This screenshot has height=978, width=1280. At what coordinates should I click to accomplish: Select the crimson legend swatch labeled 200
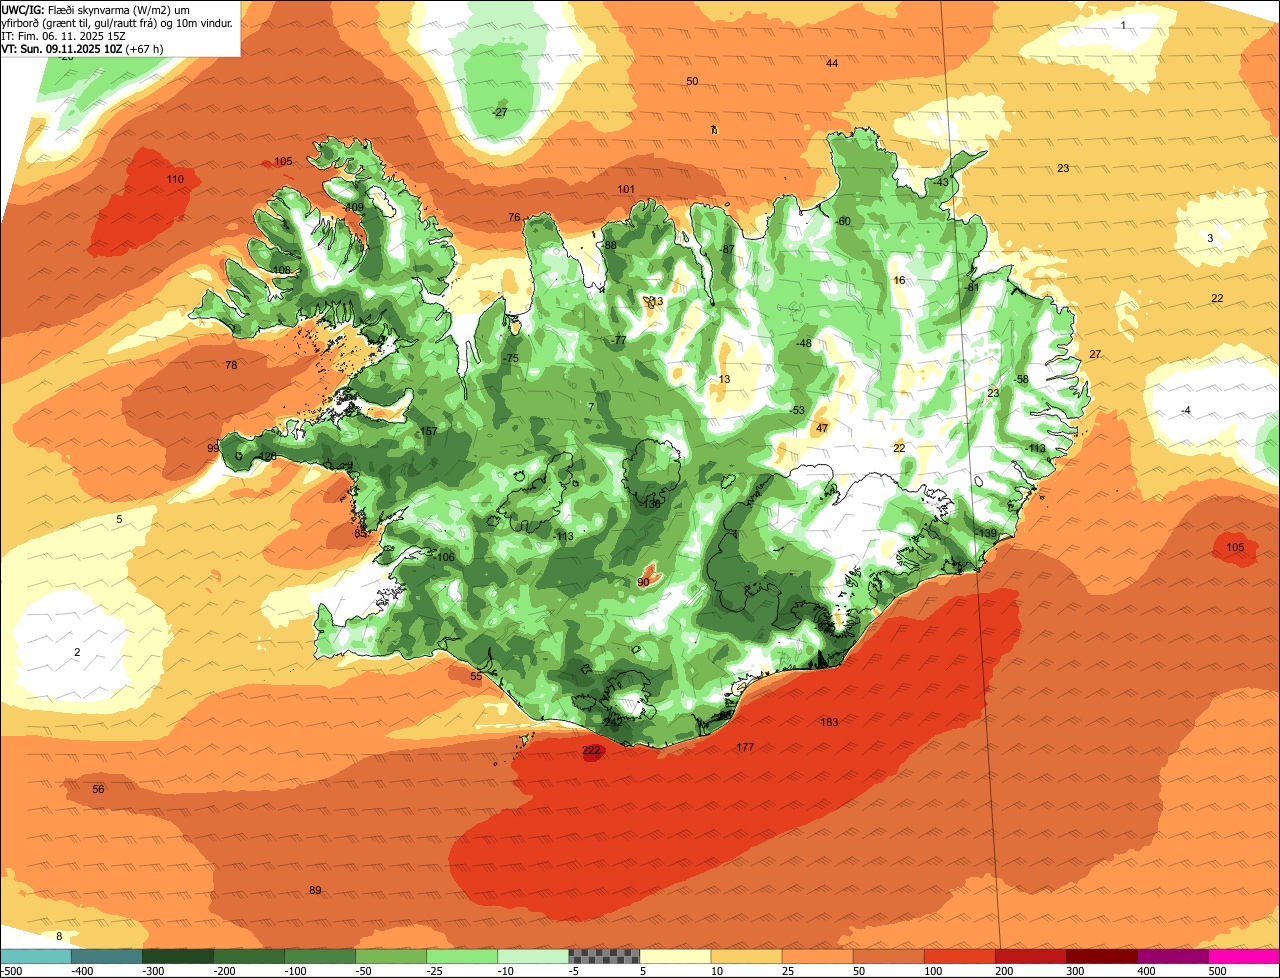pos(1030,956)
